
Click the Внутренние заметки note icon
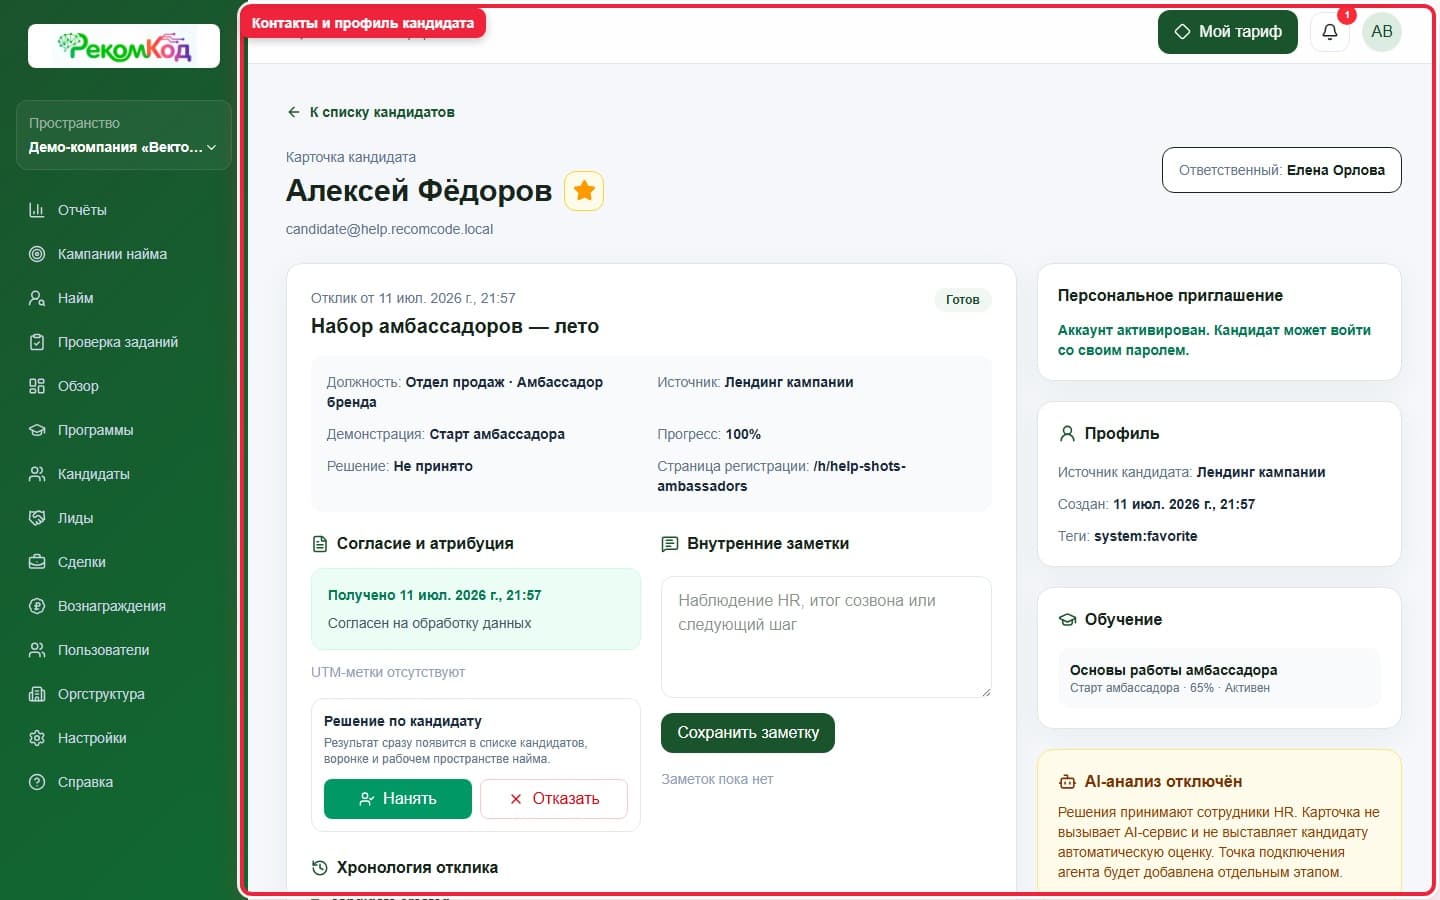coord(670,544)
